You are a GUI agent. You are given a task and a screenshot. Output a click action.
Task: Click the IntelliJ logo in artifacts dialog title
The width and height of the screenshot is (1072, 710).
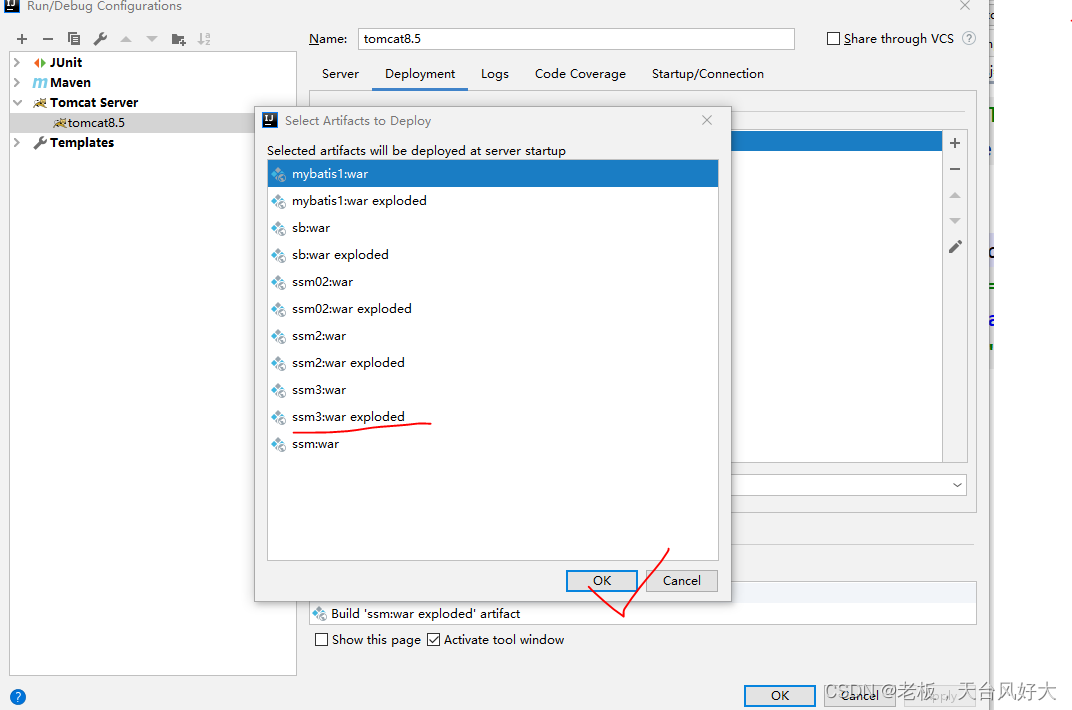[x=270, y=120]
